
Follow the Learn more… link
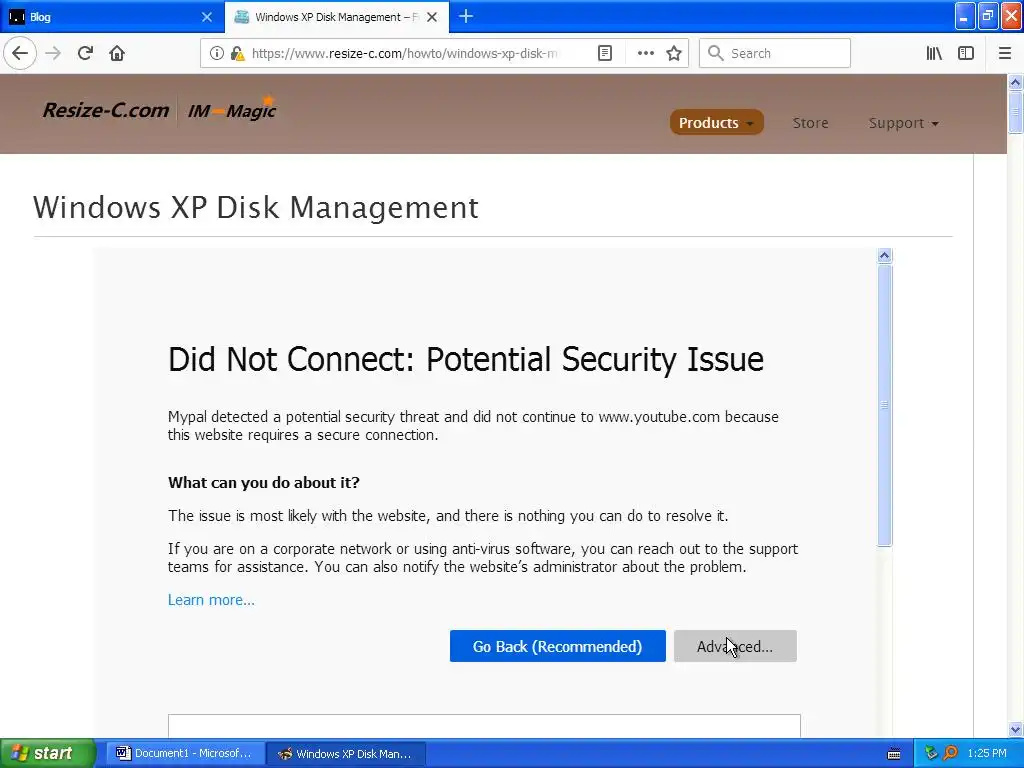(x=211, y=600)
